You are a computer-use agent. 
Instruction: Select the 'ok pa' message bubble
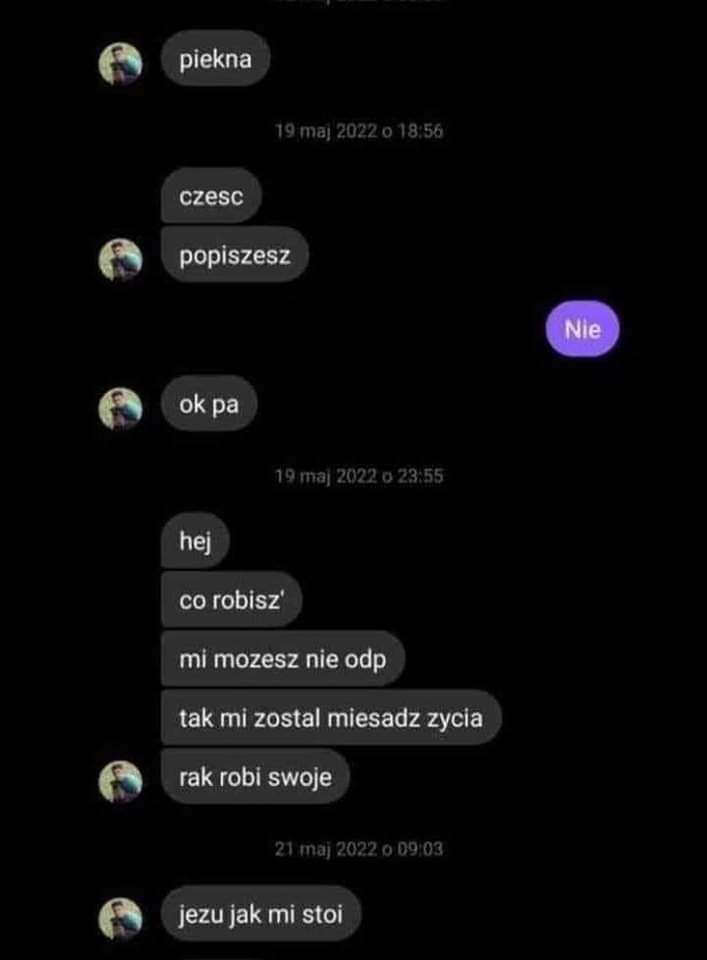coord(209,404)
